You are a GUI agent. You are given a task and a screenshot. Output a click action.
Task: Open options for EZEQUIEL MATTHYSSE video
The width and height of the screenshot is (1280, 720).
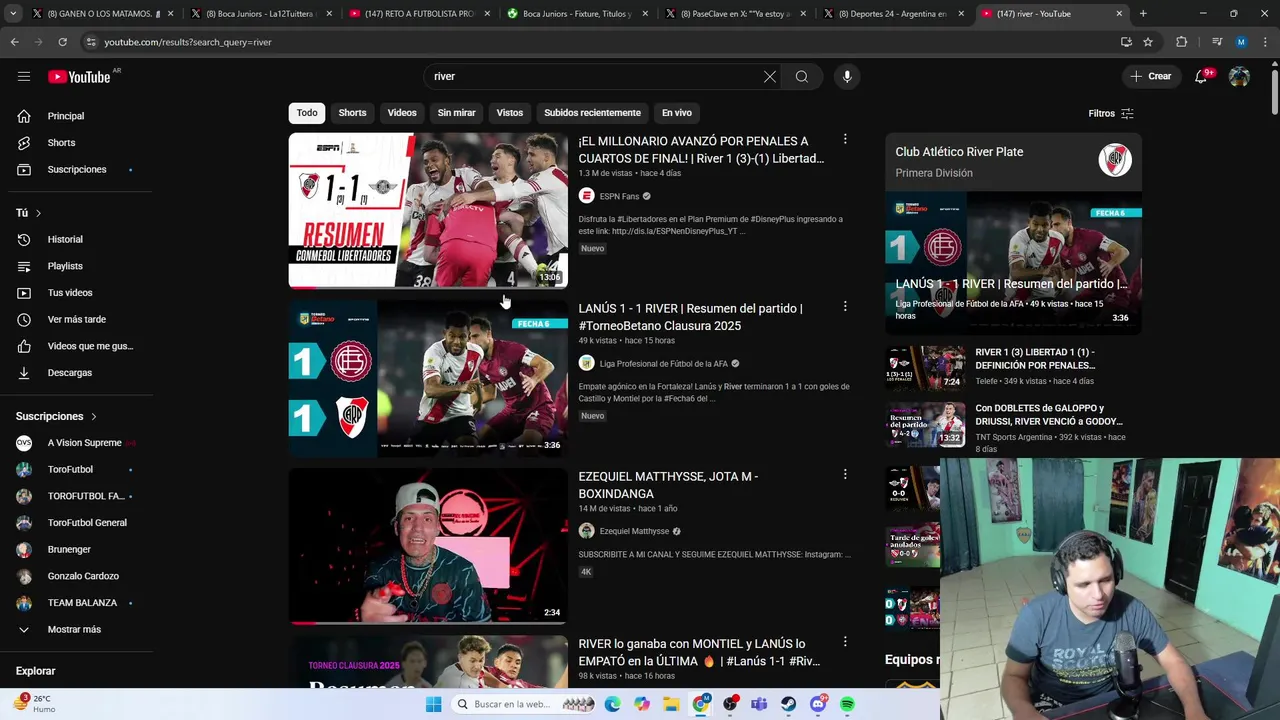click(845, 474)
